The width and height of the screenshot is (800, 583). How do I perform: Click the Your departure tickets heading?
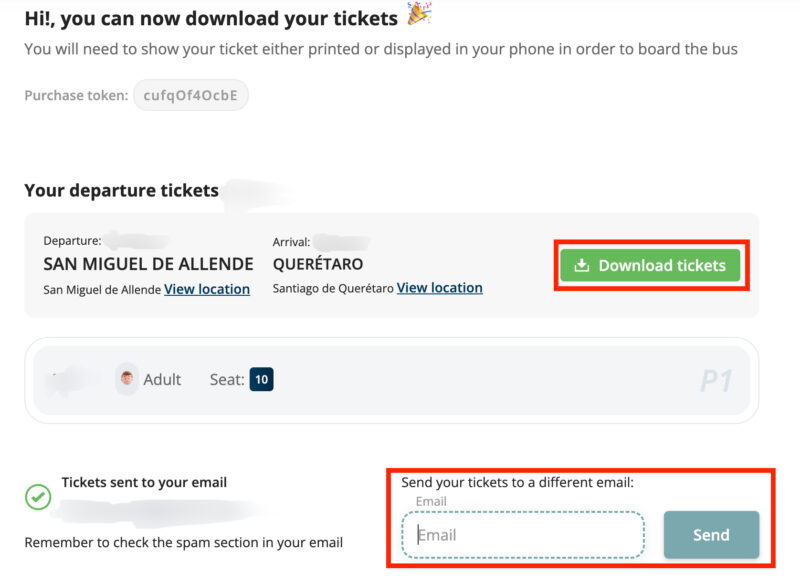point(121,190)
